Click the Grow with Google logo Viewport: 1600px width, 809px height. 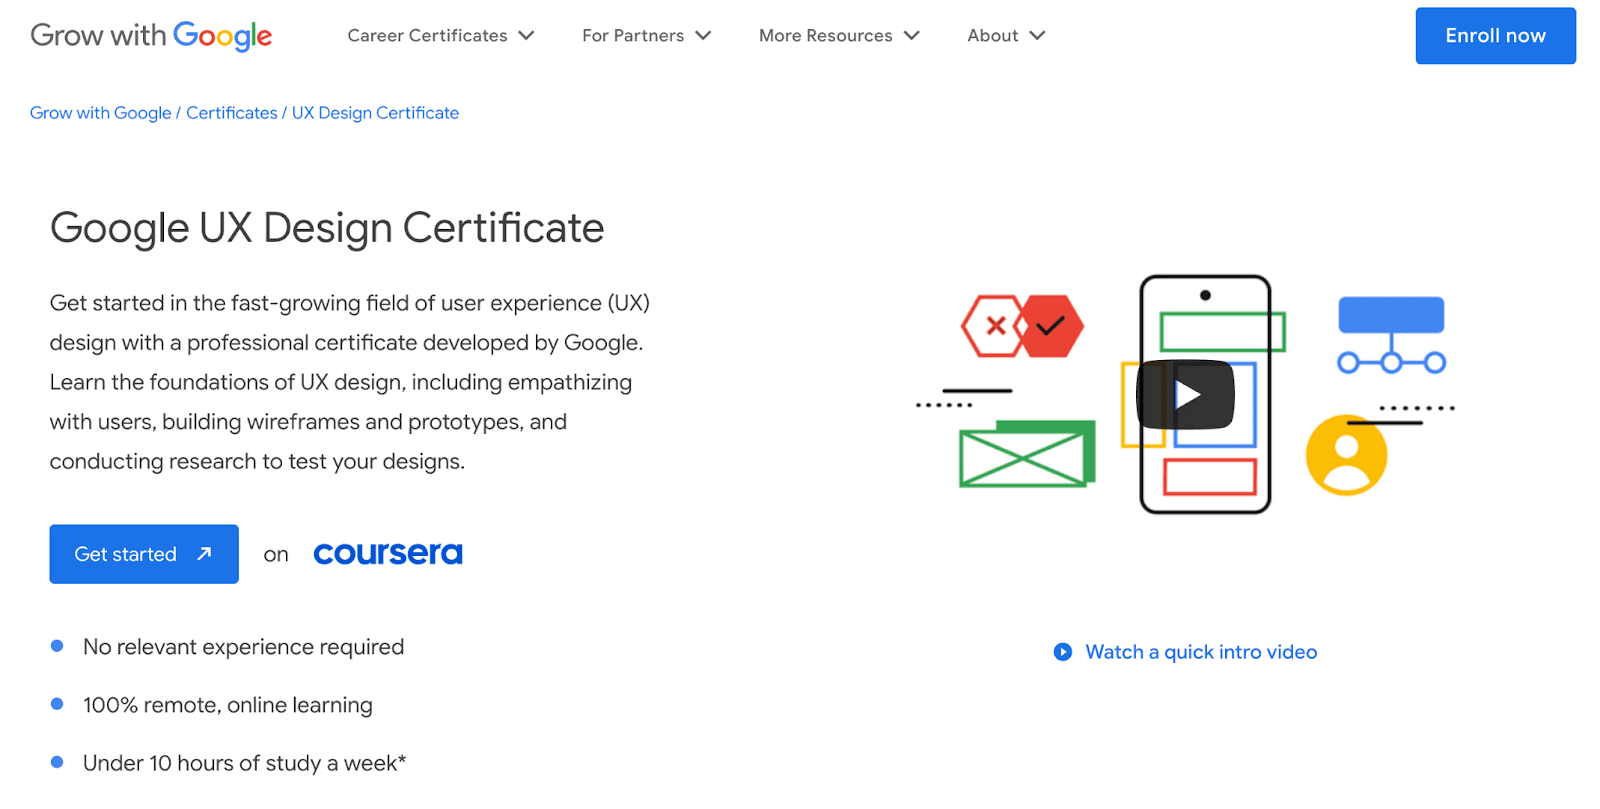[151, 36]
